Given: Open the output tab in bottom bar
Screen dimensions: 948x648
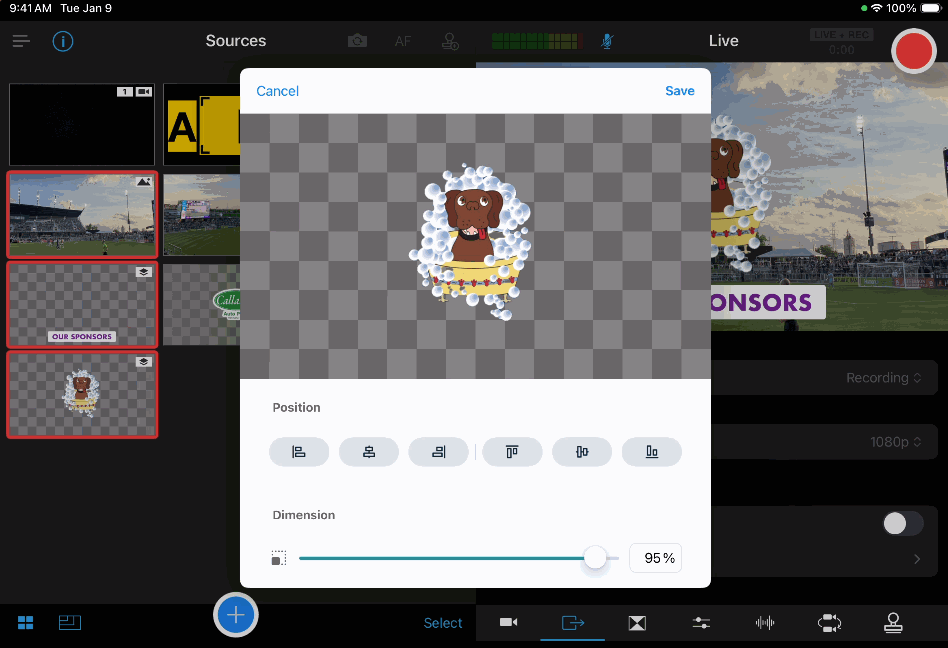Looking at the screenshot, I should click(573, 623).
